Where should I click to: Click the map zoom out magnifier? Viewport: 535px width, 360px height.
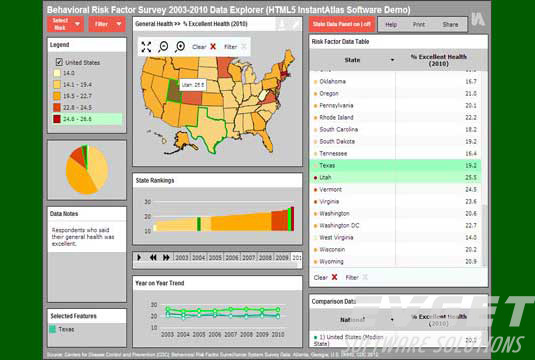163,46
